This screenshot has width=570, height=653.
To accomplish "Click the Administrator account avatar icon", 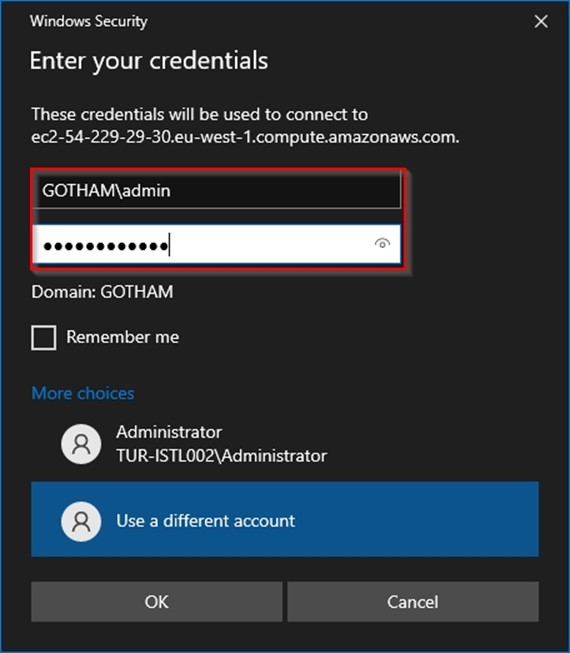I will tap(81, 444).
